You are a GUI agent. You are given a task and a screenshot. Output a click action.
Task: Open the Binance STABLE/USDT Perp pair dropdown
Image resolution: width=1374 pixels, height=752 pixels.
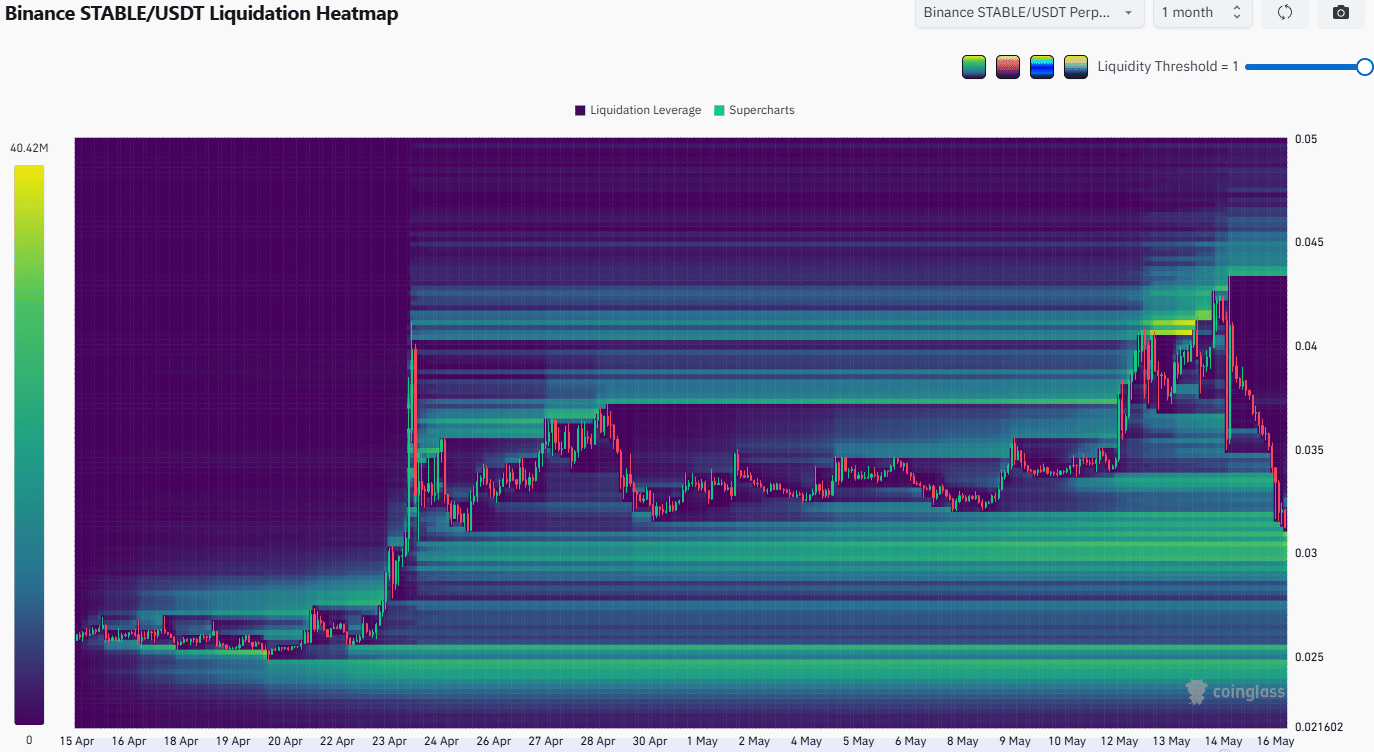click(1030, 13)
